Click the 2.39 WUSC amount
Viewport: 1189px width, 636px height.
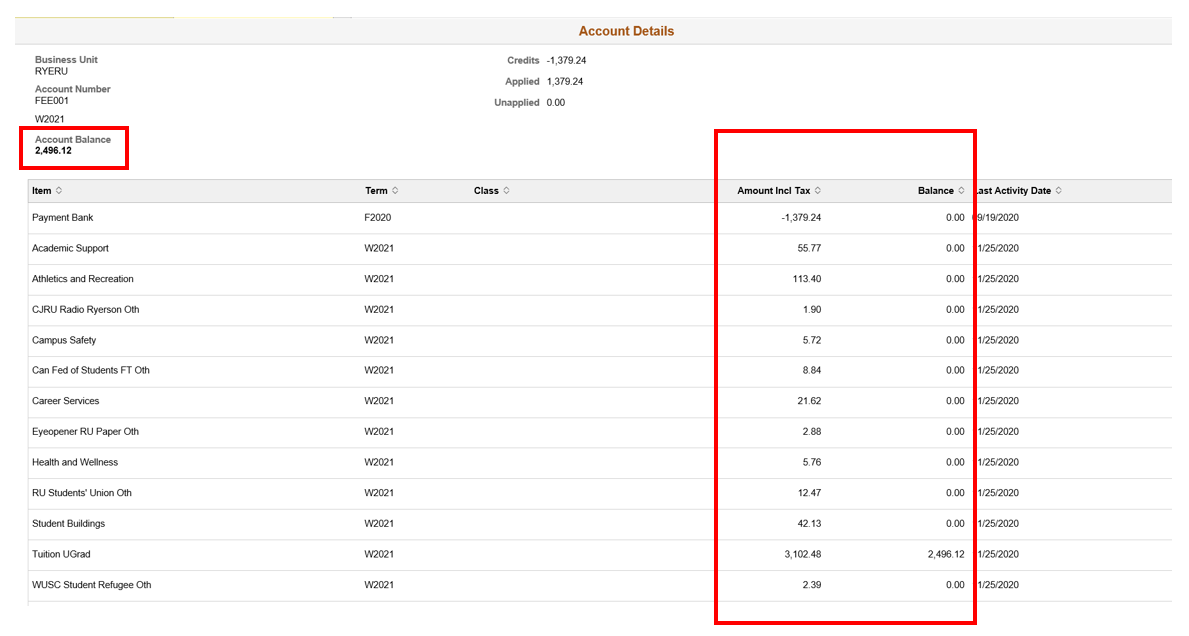click(x=811, y=585)
